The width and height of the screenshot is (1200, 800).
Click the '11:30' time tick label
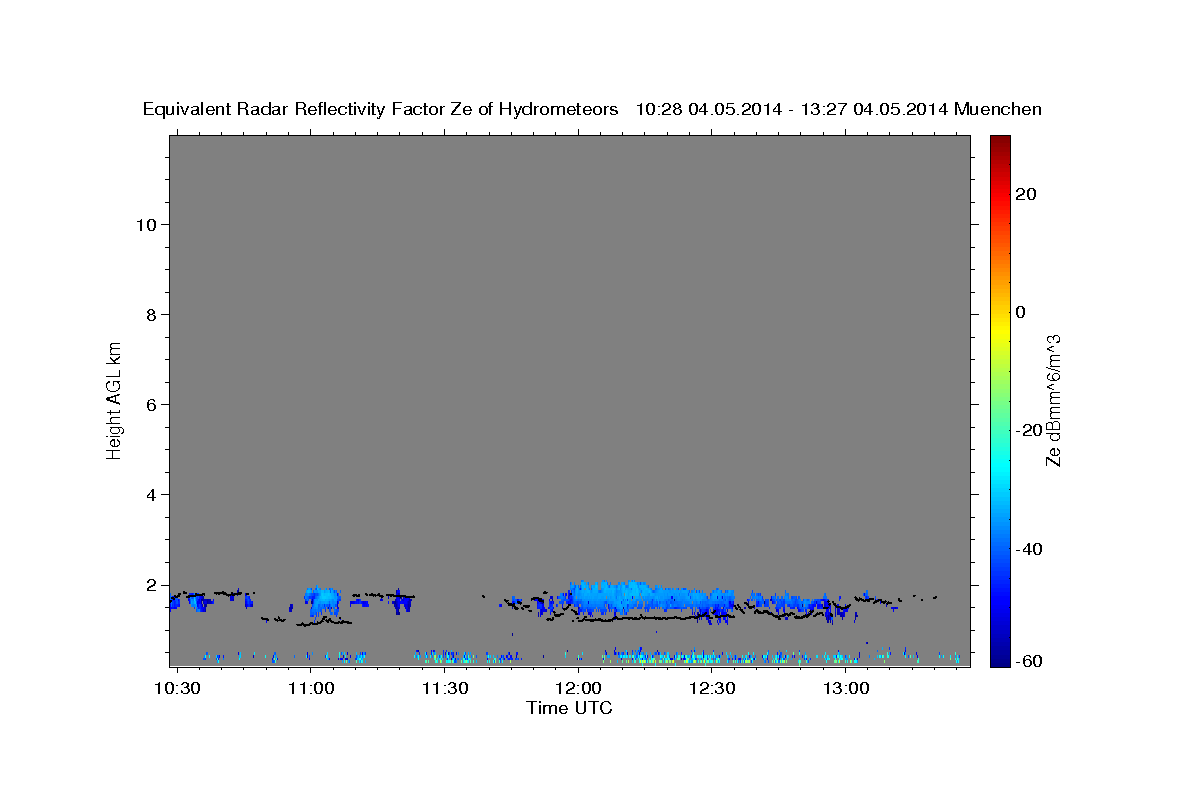pyautogui.click(x=444, y=688)
